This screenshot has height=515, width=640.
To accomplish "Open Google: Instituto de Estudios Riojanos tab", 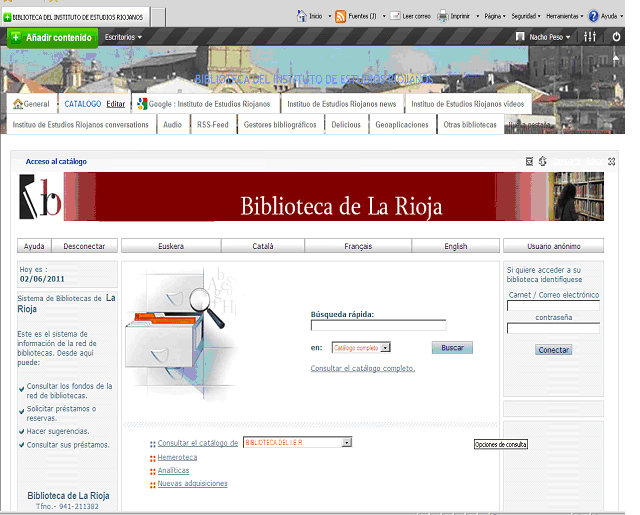I will click(204, 104).
